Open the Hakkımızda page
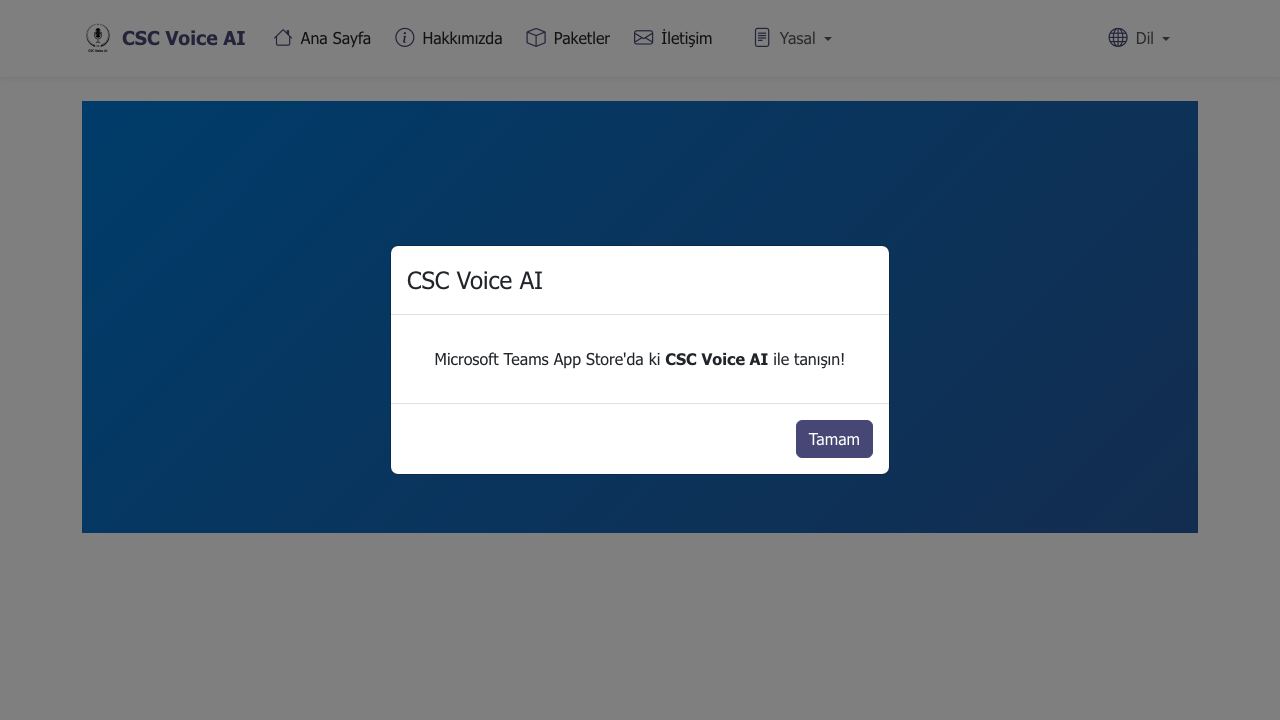Viewport: 1280px width, 720px height. click(449, 38)
